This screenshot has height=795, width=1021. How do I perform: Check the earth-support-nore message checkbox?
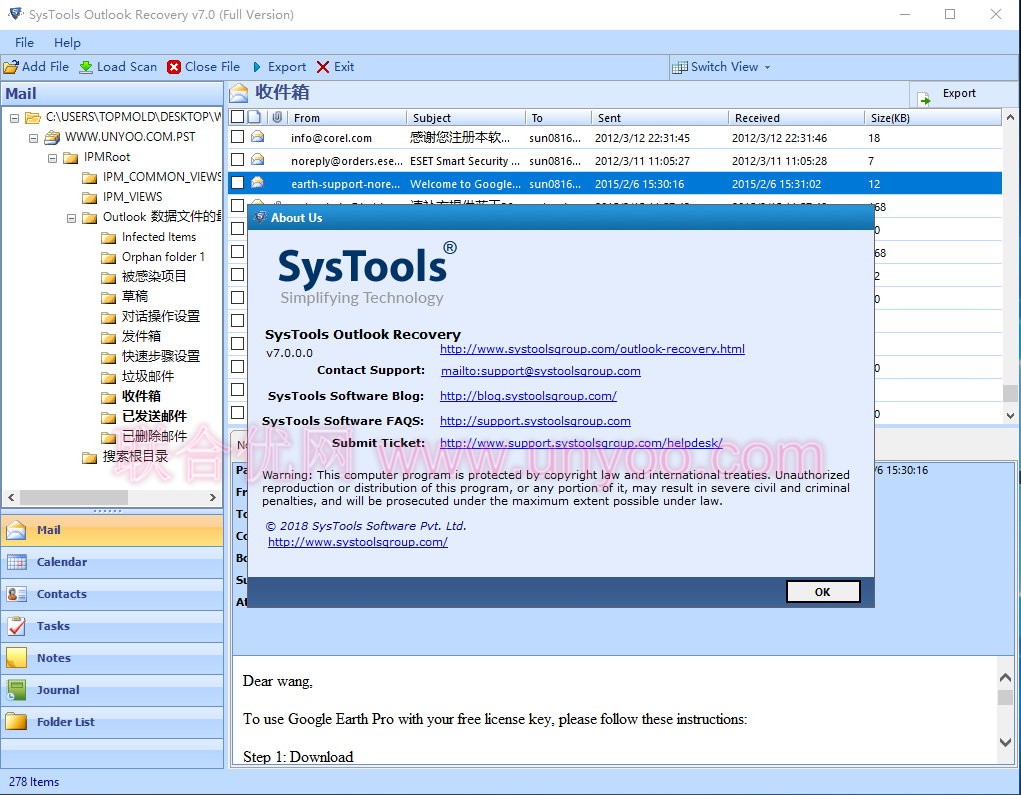pos(238,183)
